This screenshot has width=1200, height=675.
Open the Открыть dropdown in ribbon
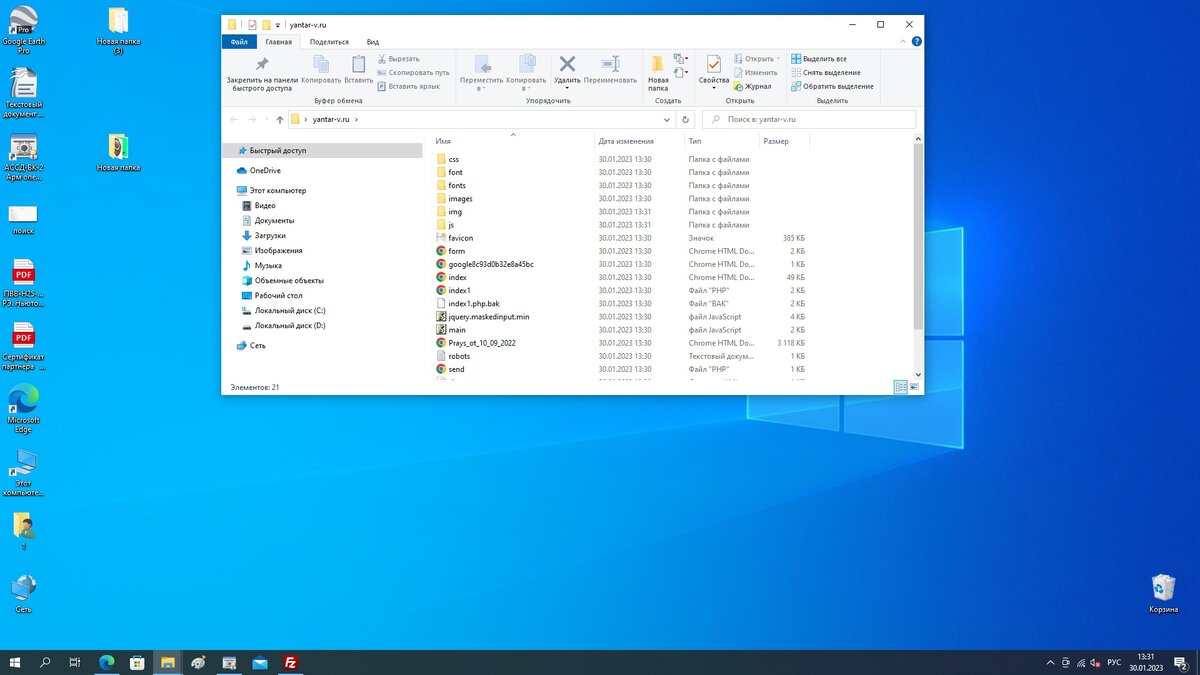[756, 59]
